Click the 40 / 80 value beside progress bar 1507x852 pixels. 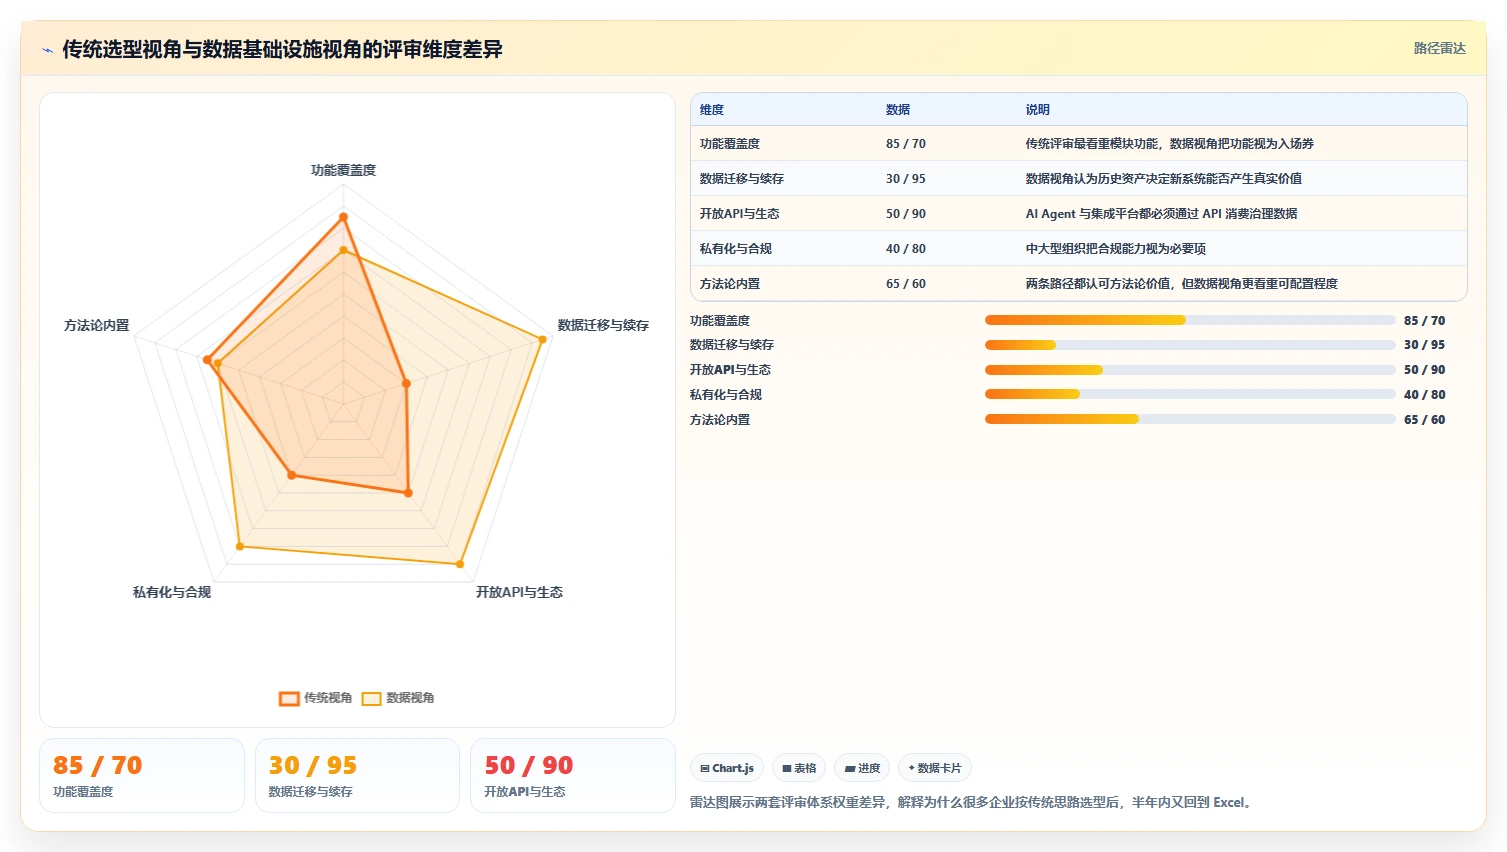tap(1424, 395)
